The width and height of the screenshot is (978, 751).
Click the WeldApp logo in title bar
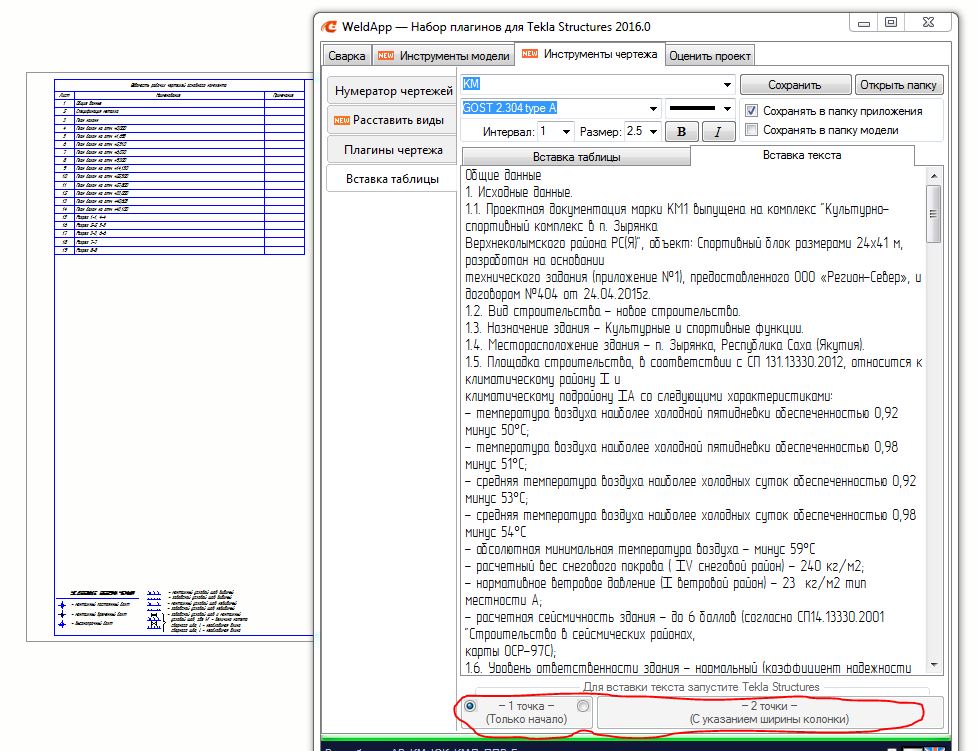tap(328, 26)
